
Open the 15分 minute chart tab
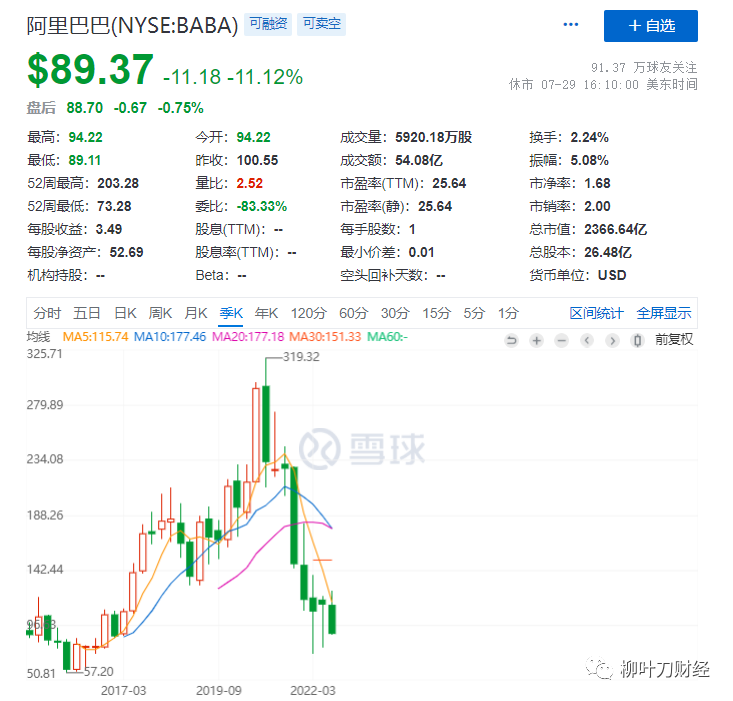(437, 313)
